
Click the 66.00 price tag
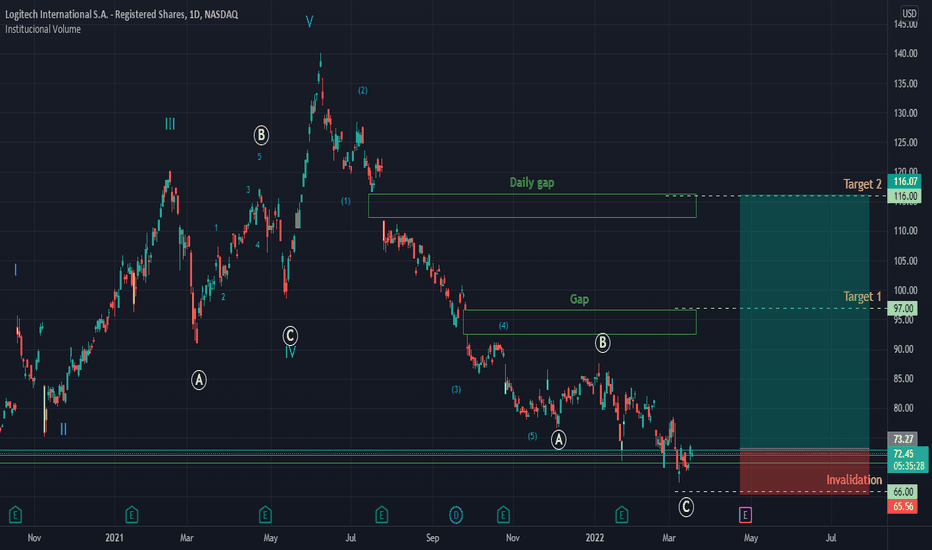(903, 492)
